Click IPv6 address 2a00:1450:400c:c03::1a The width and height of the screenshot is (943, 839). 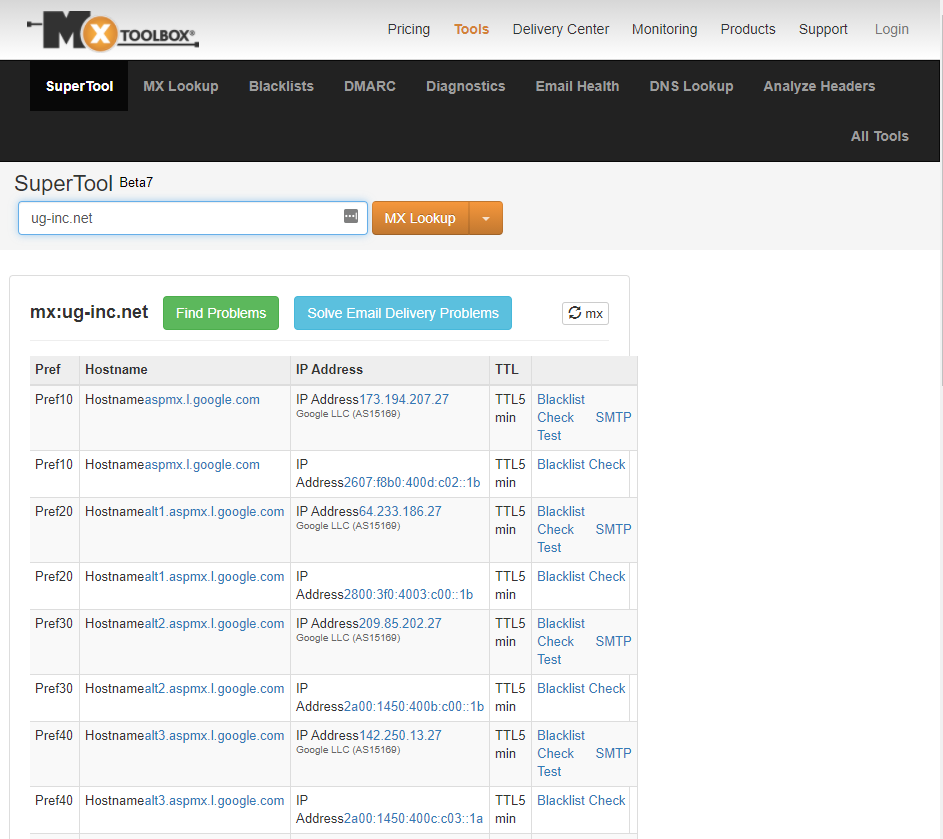point(413,818)
